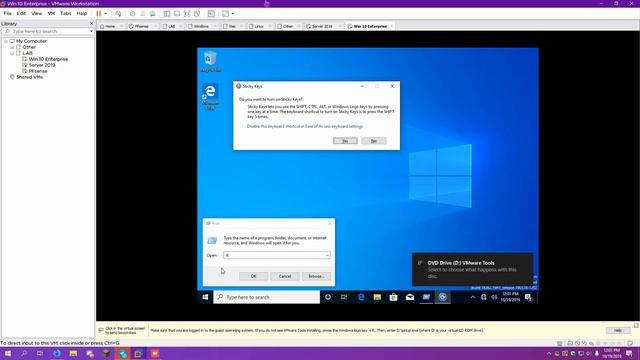640x360 pixels.
Task: Open File Explorer from the guest taskbar
Action: click(x=377, y=297)
